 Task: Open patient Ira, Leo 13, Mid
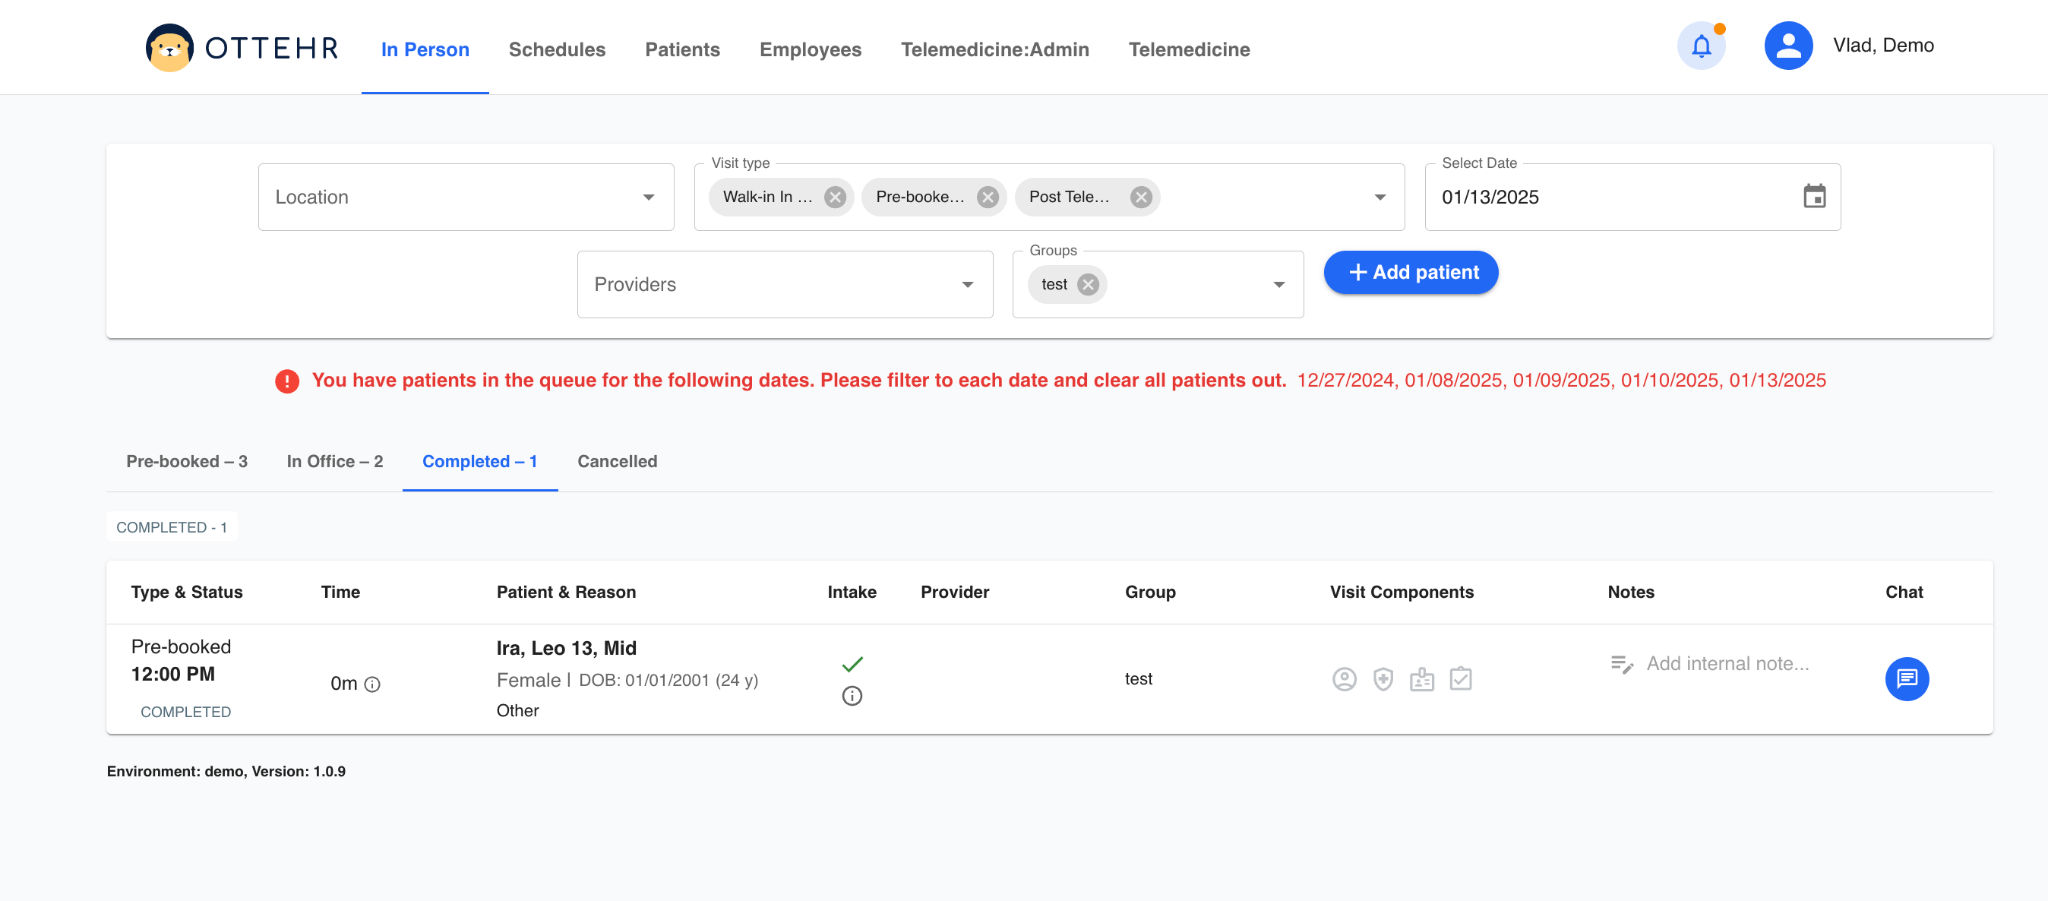click(566, 648)
